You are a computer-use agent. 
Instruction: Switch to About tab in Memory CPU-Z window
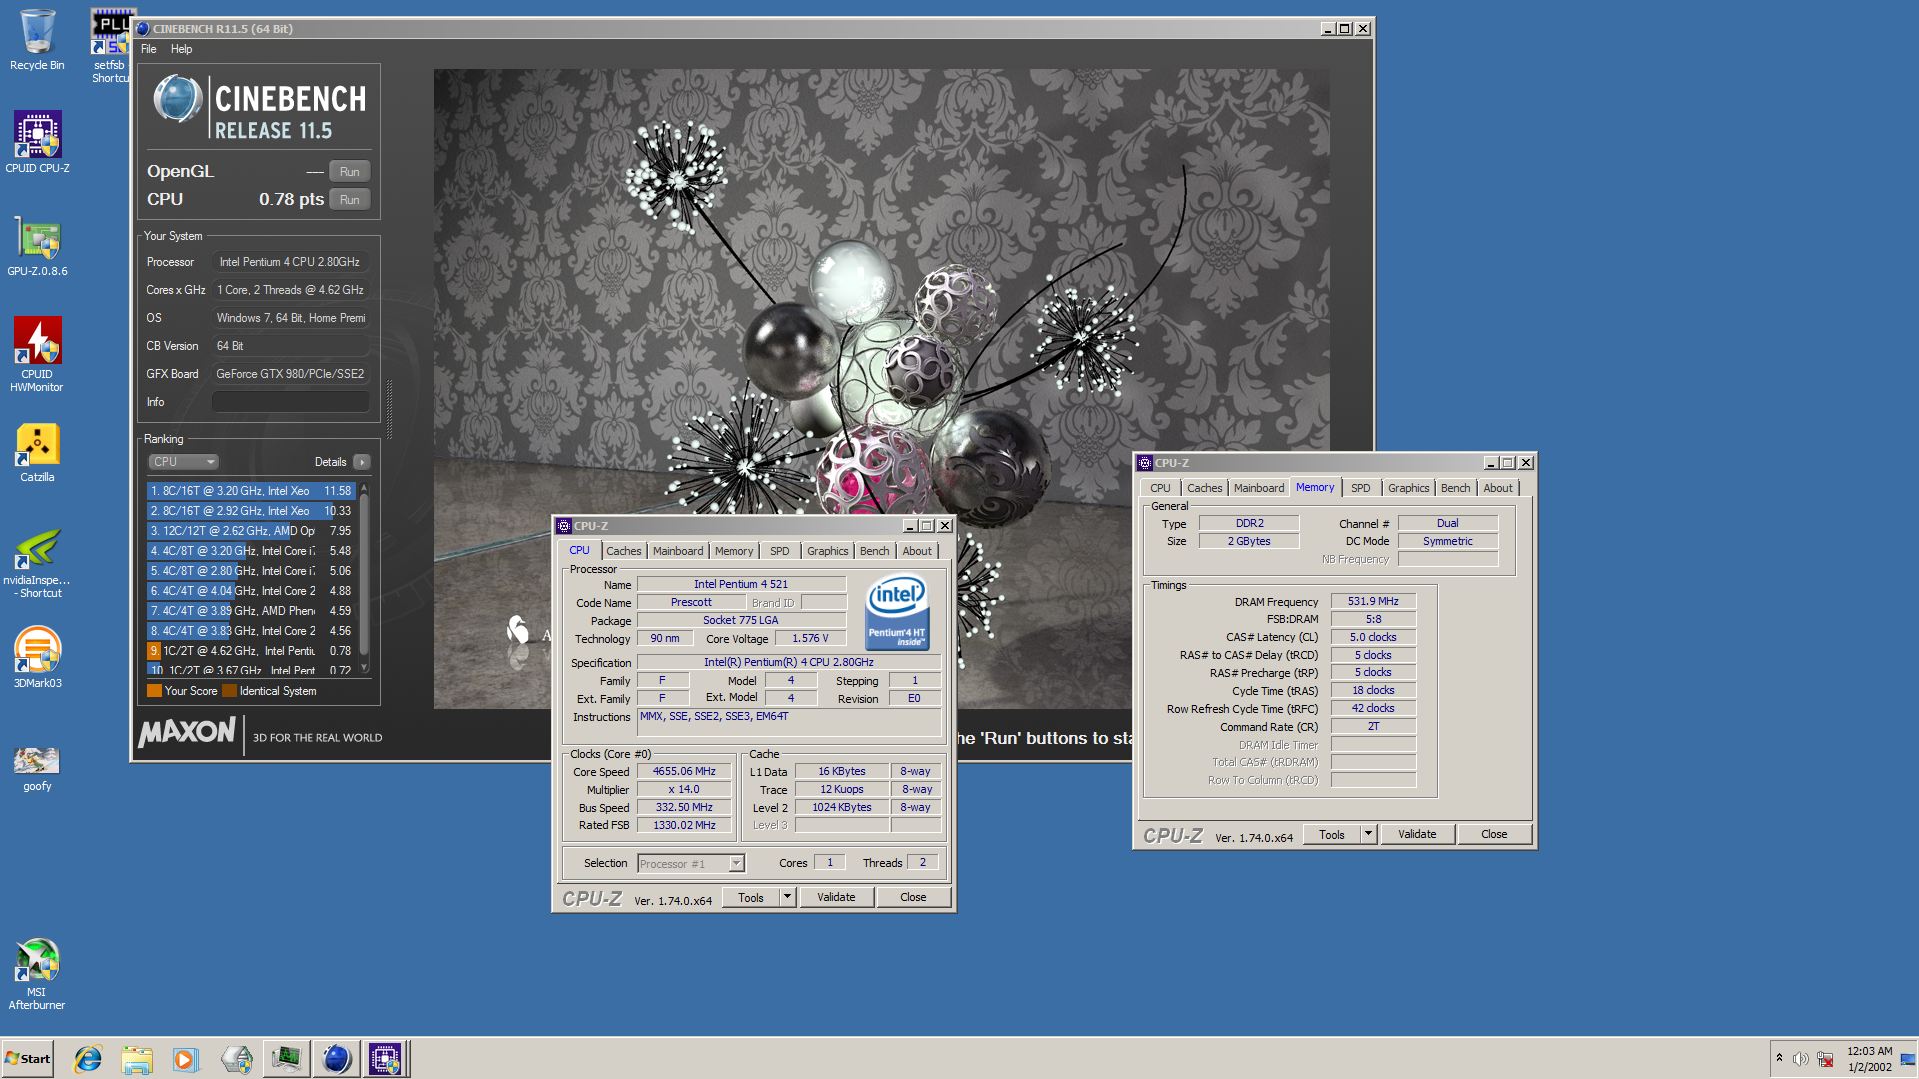[1498, 488]
